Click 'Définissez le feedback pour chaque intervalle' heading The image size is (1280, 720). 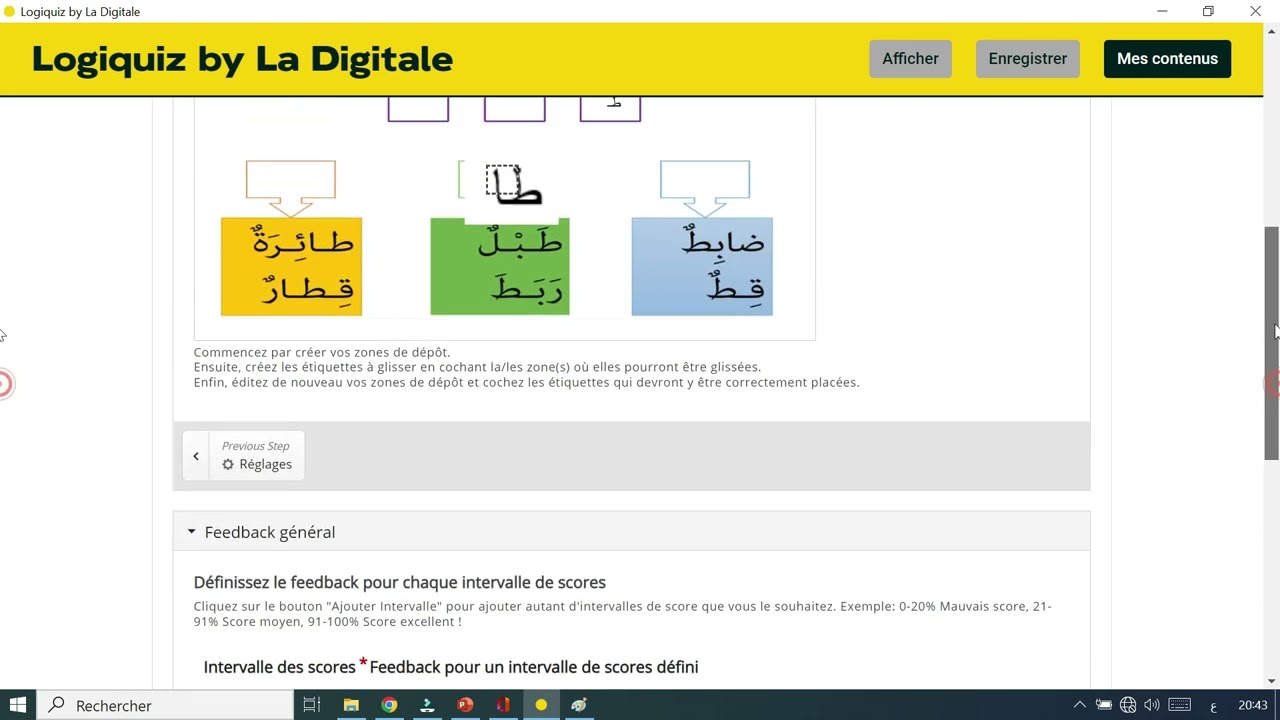click(x=400, y=582)
